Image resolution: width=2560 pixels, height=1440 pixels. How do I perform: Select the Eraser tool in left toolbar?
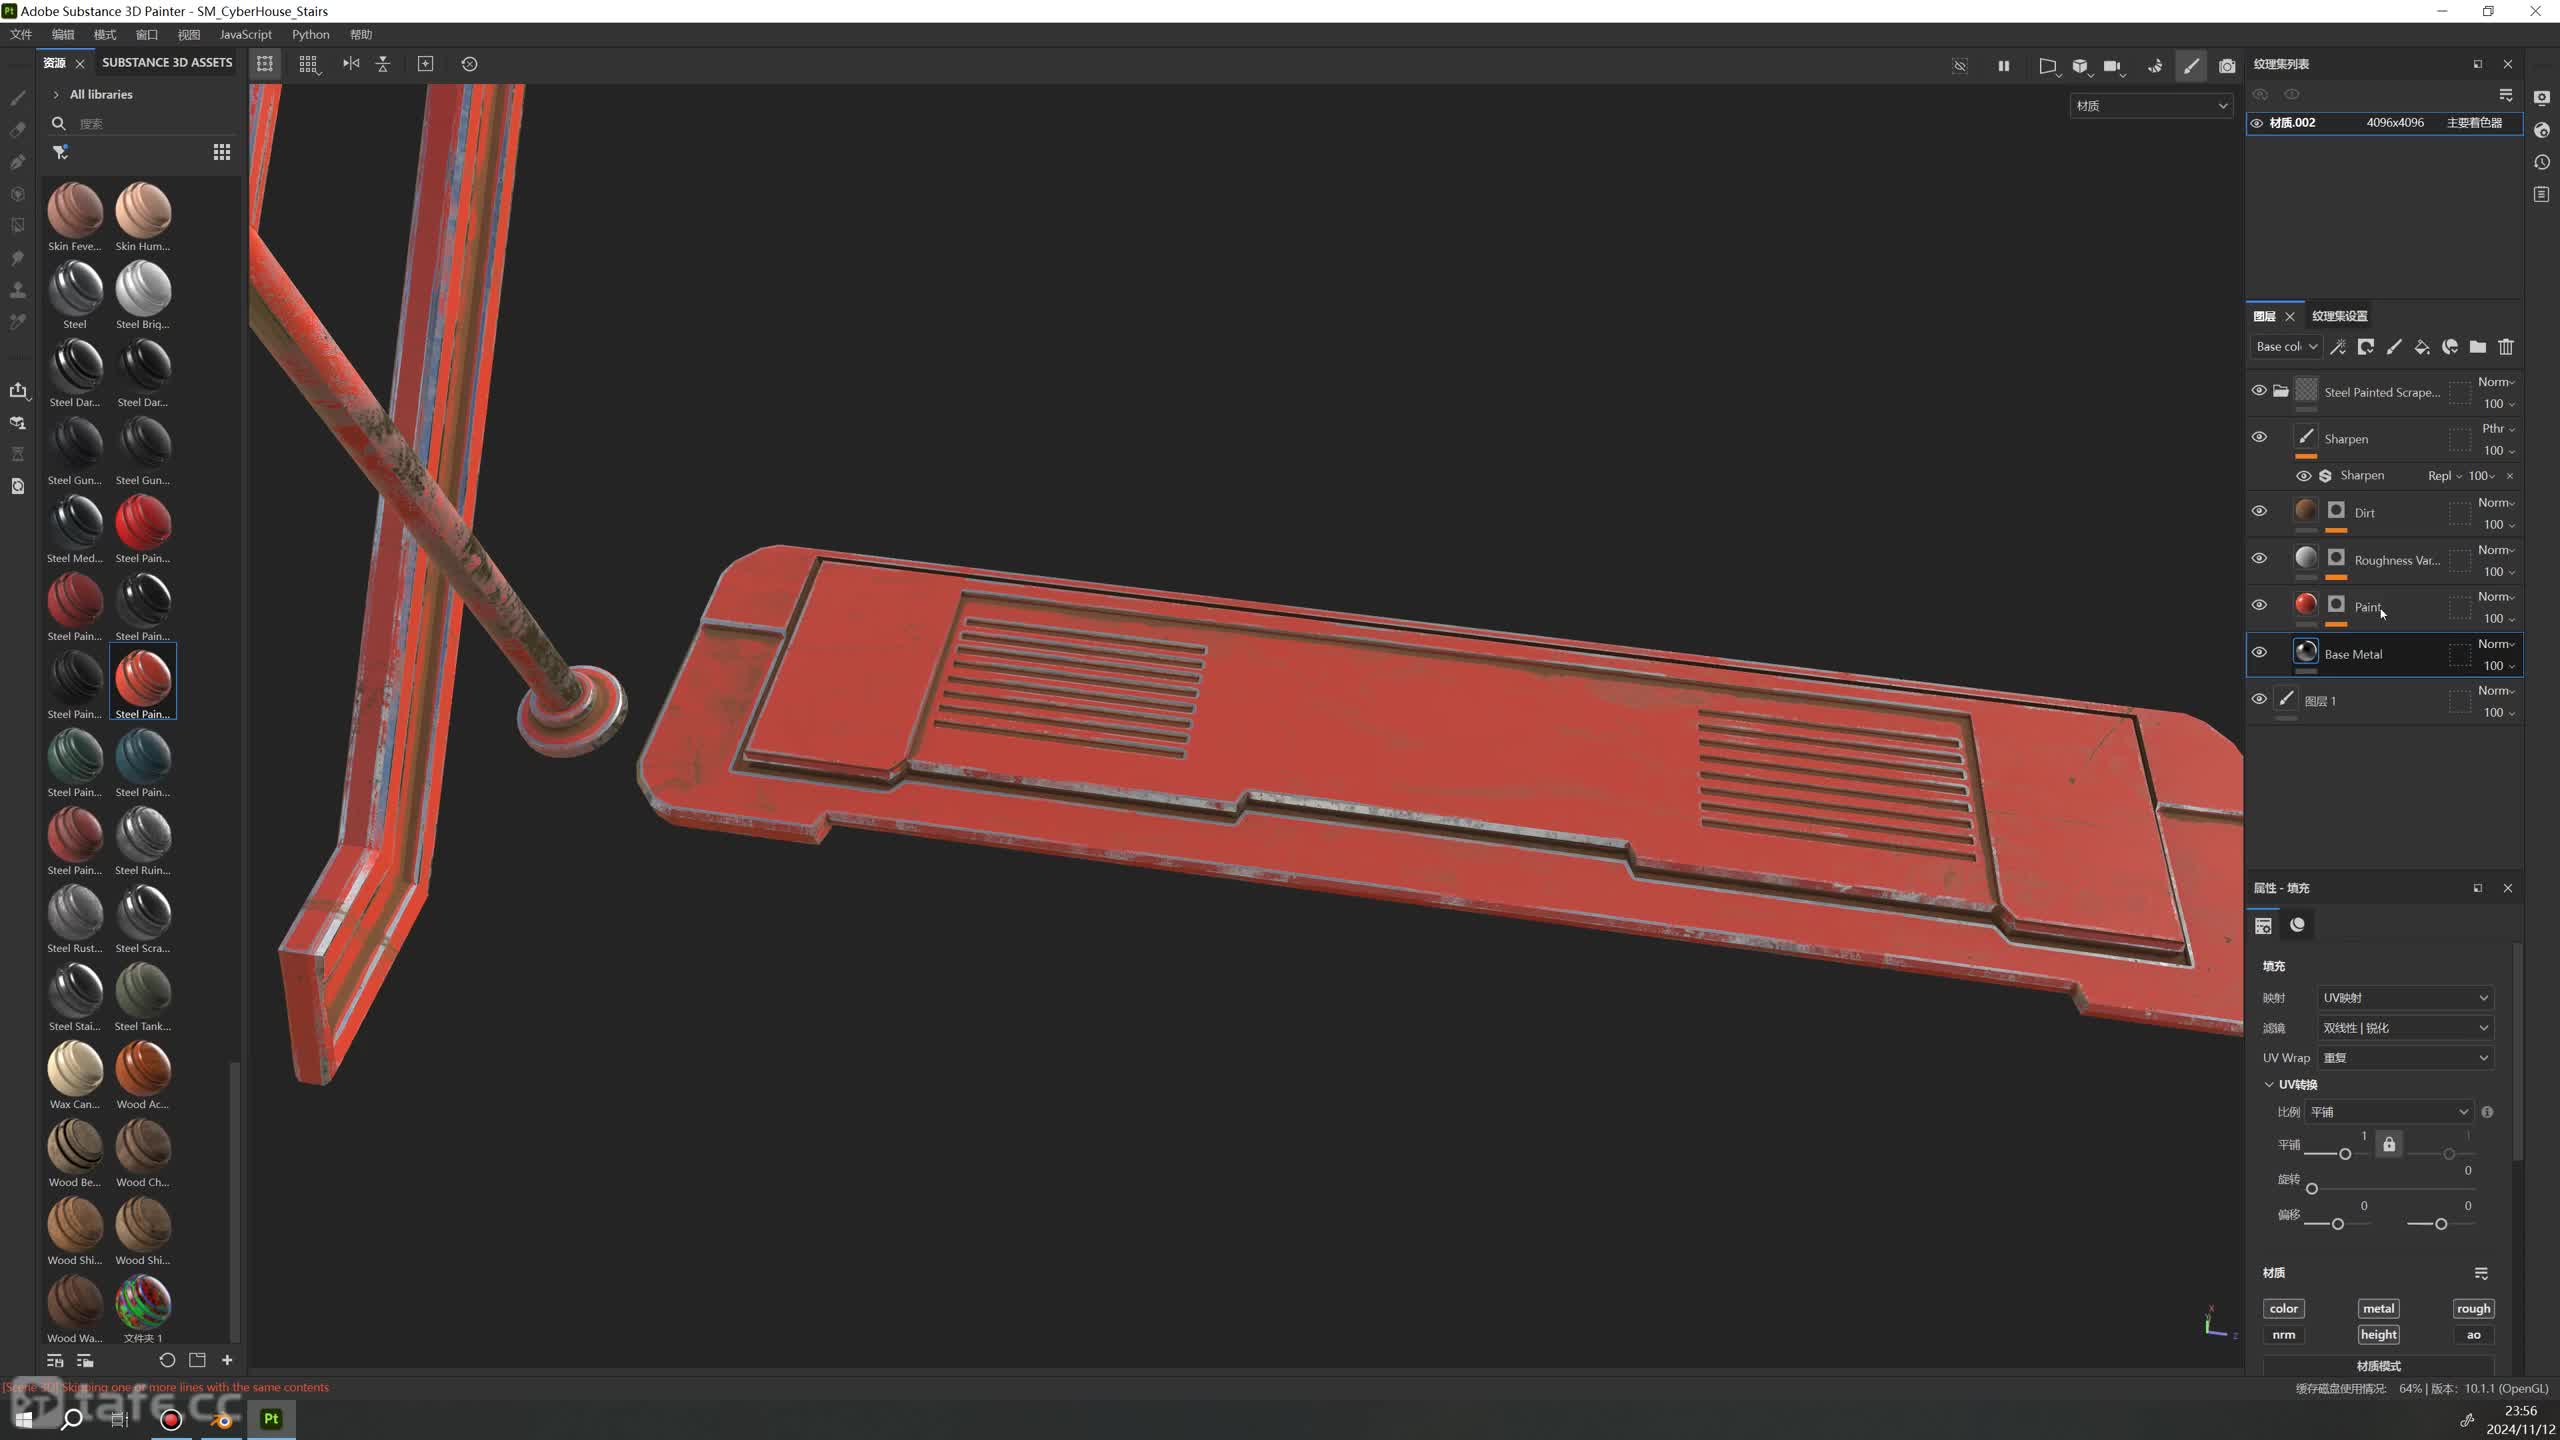[17, 130]
